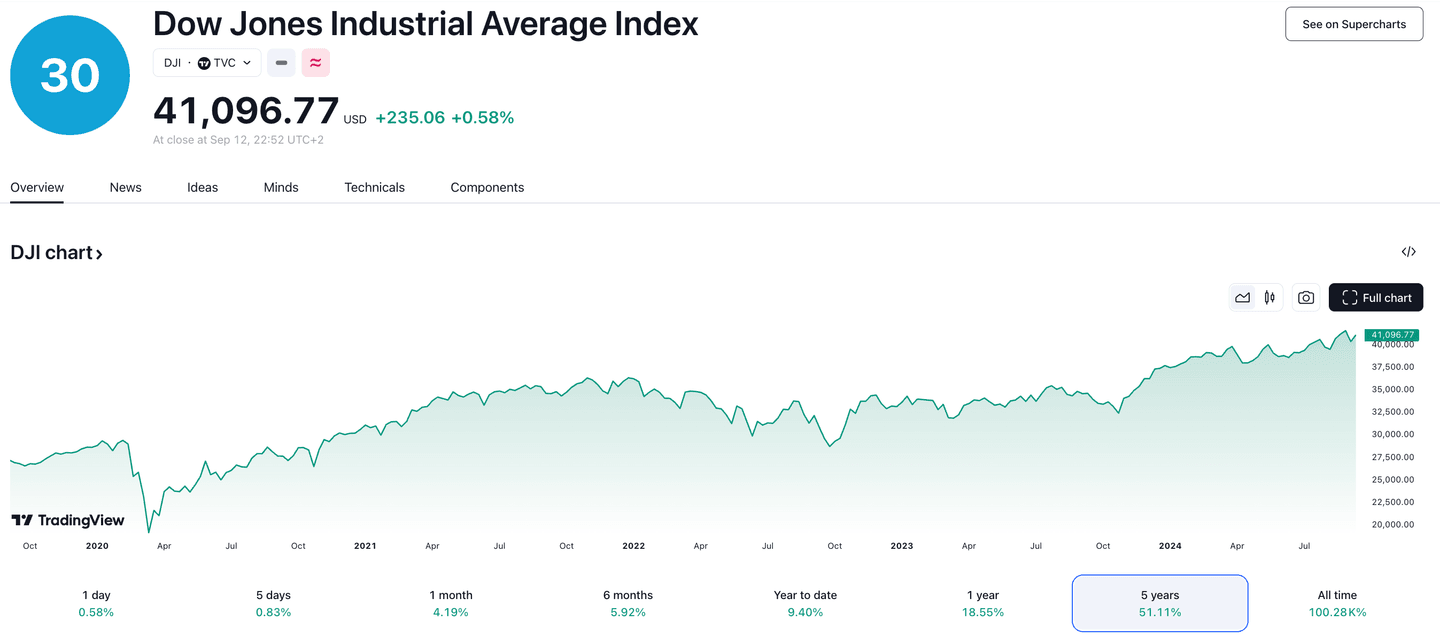Select the area chart style icon
1440x639 pixels.
[x=1243, y=297]
